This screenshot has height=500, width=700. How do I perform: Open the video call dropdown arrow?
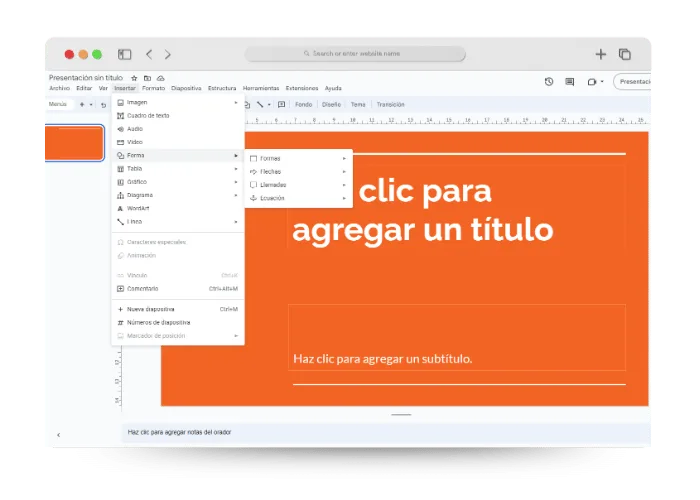click(602, 82)
